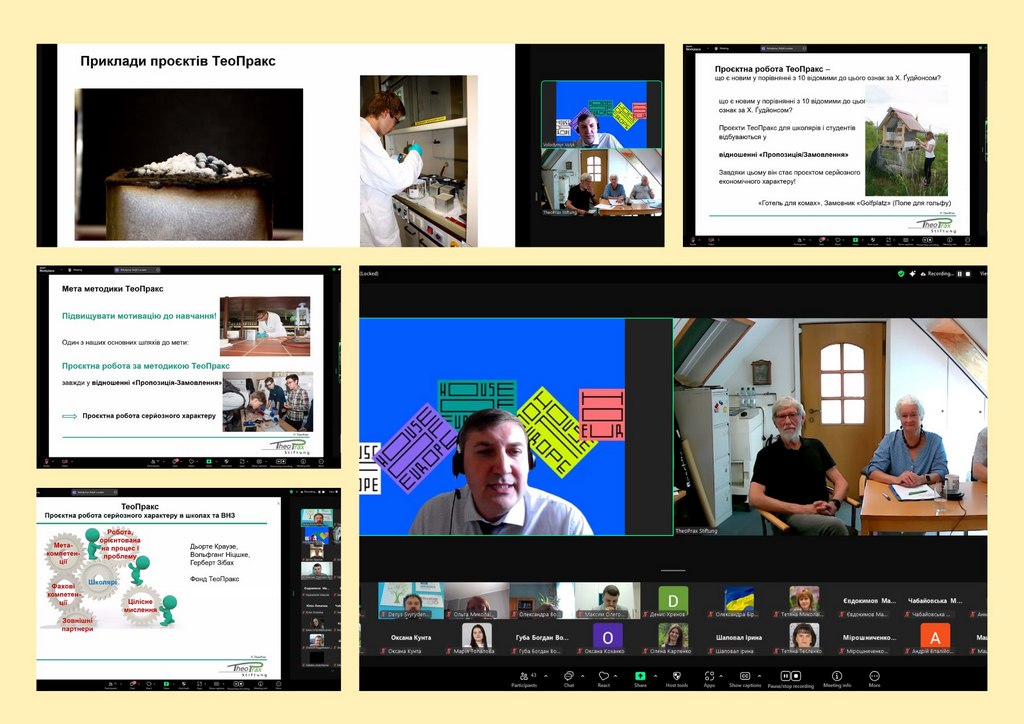This screenshot has height=724, width=1024.
Task: Click the green Share screen icon
Action: [x=640, y=676]
